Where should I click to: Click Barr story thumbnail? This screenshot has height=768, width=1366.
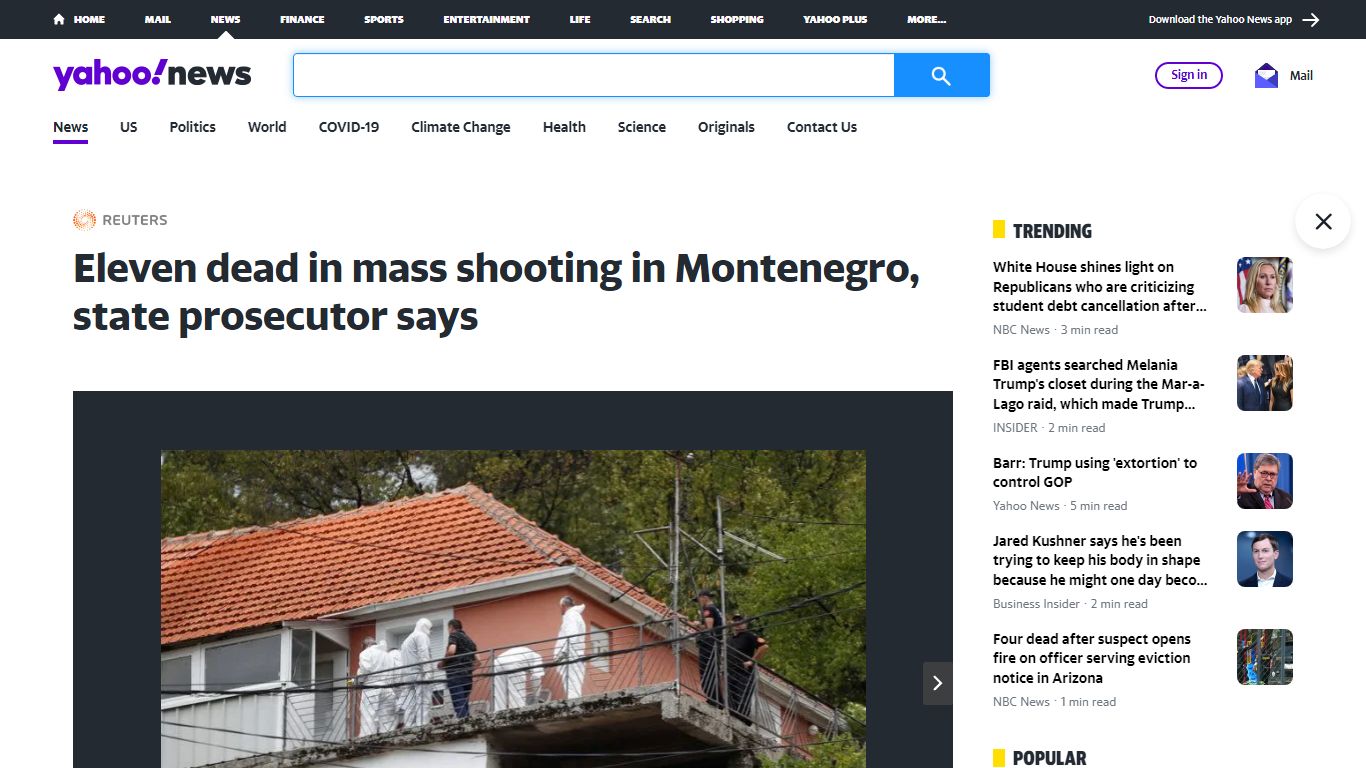1265,481
